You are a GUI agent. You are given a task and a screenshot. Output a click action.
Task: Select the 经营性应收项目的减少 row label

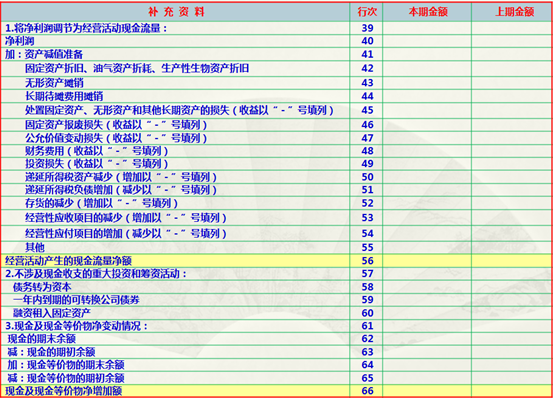[x=126, y=218]
